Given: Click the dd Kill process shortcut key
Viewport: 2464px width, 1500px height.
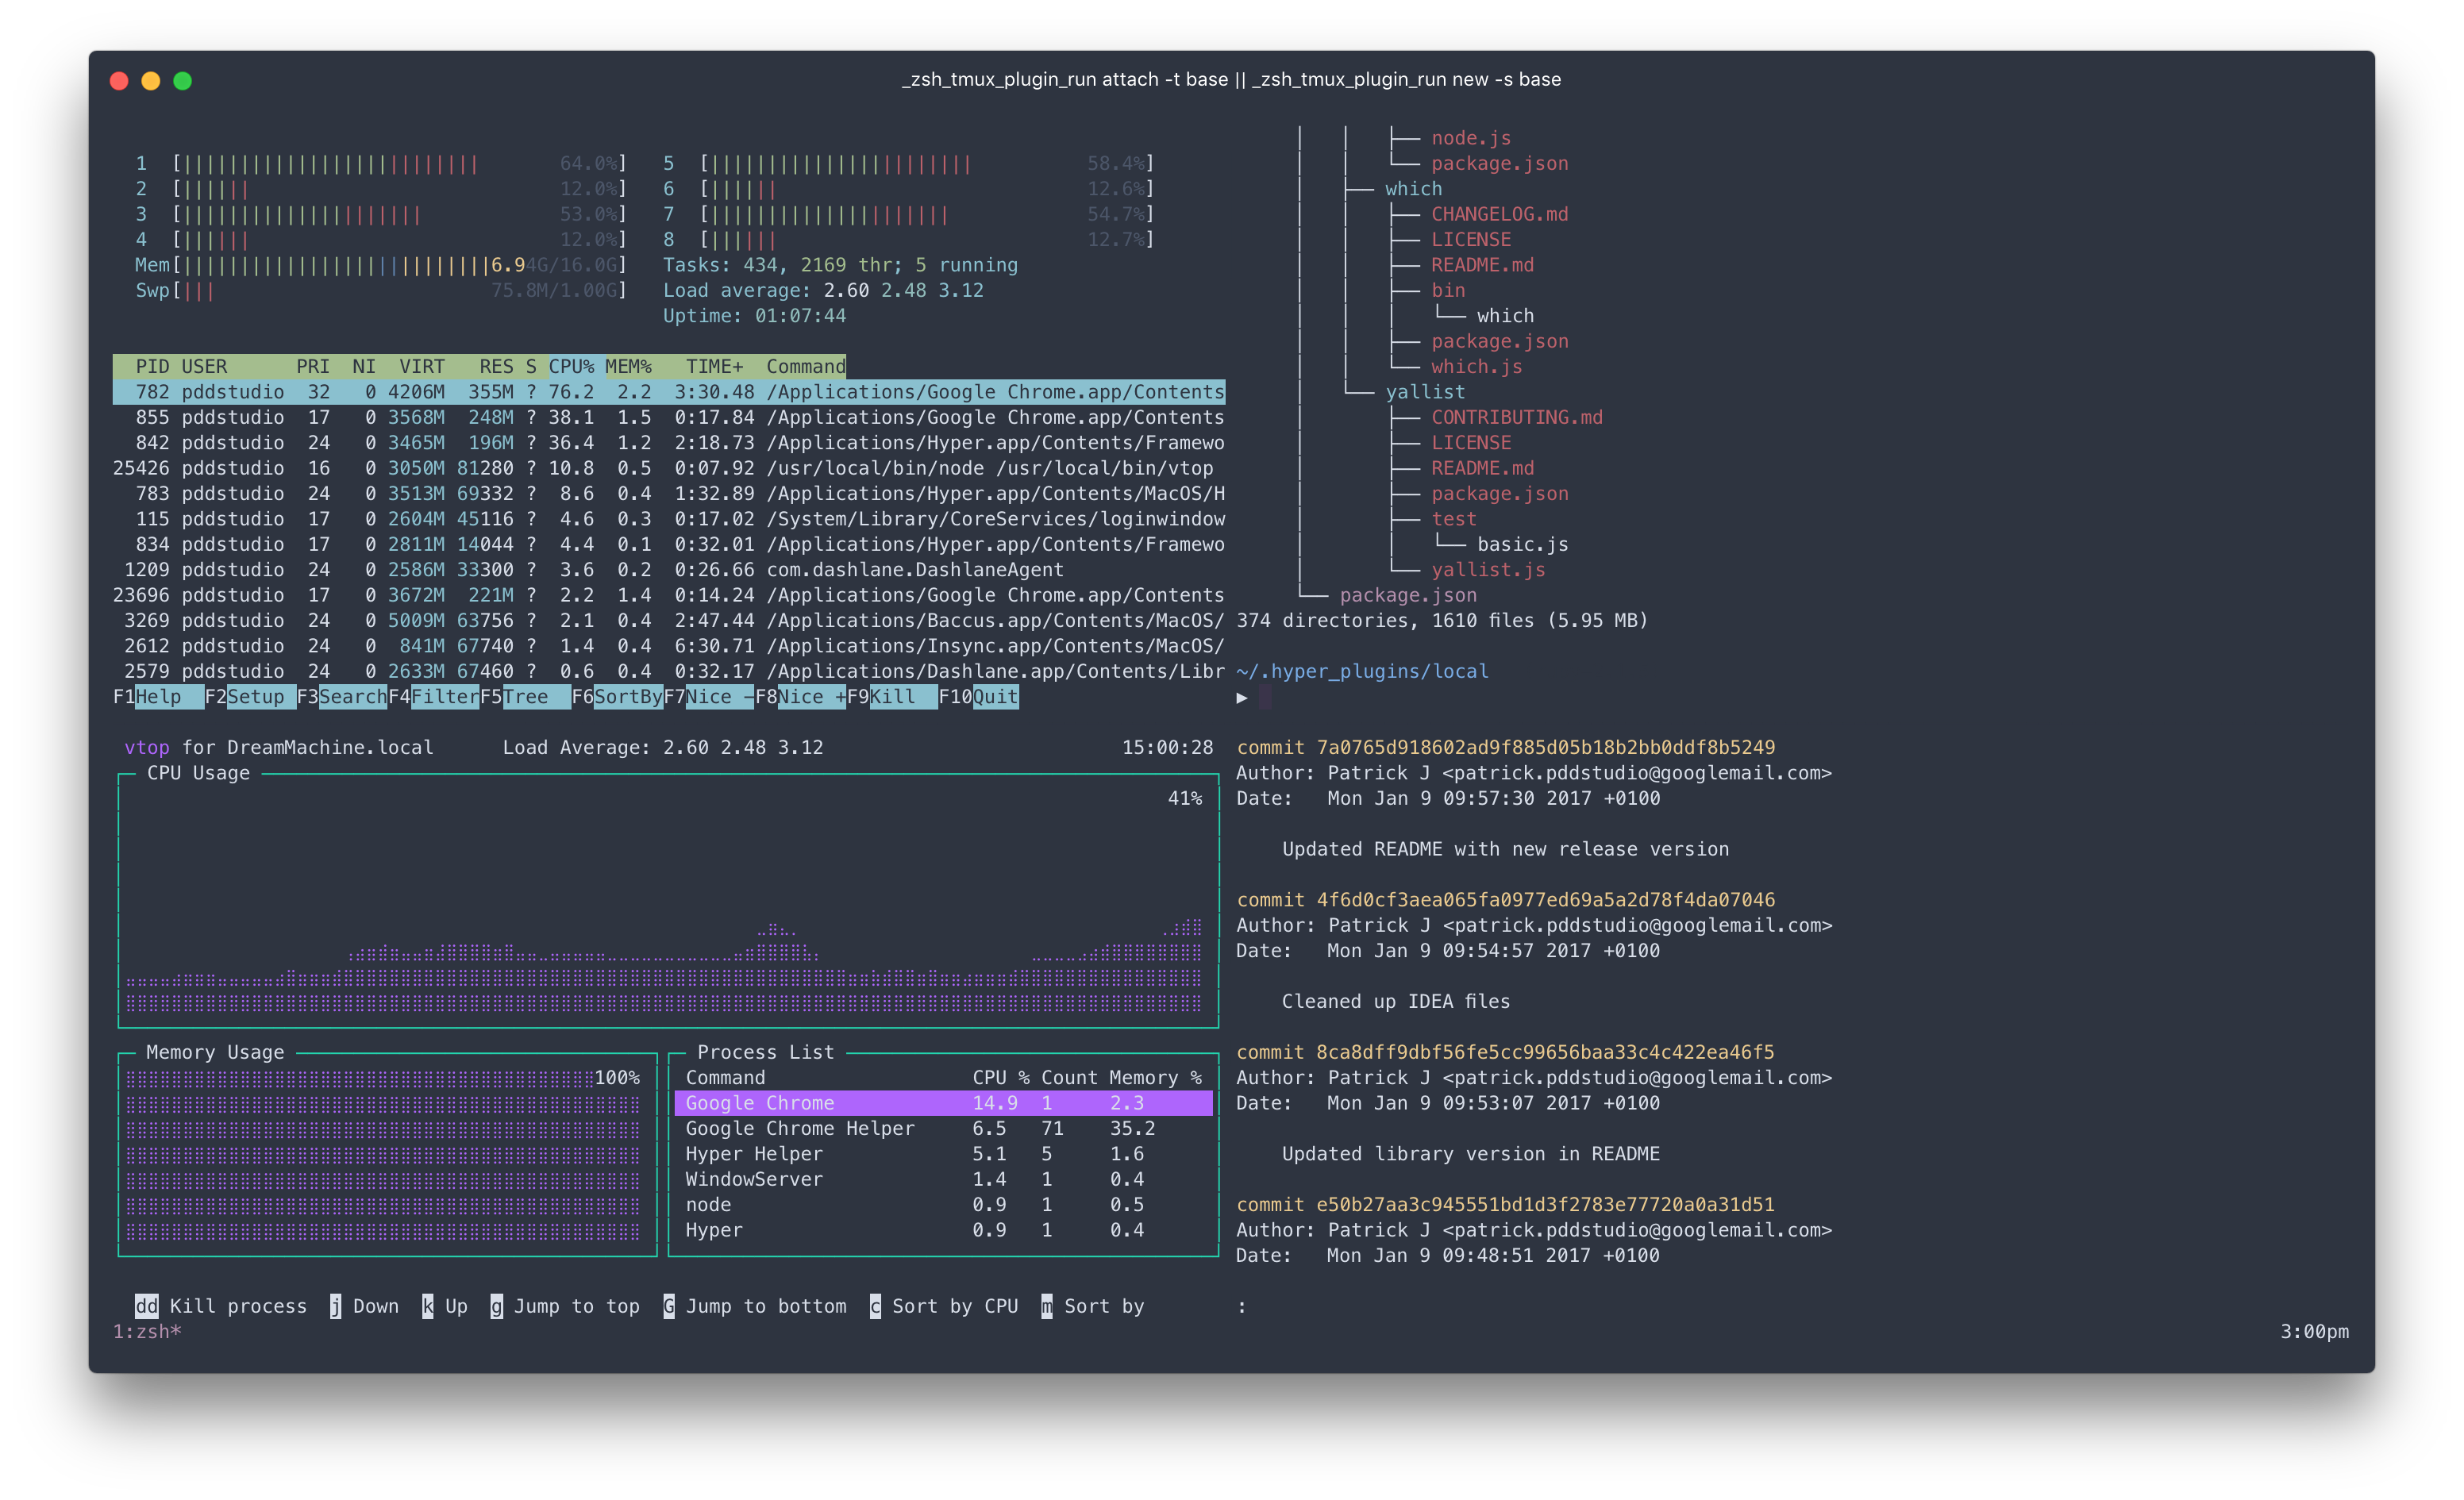Looking at the screenshot, I should (146, 1306).
